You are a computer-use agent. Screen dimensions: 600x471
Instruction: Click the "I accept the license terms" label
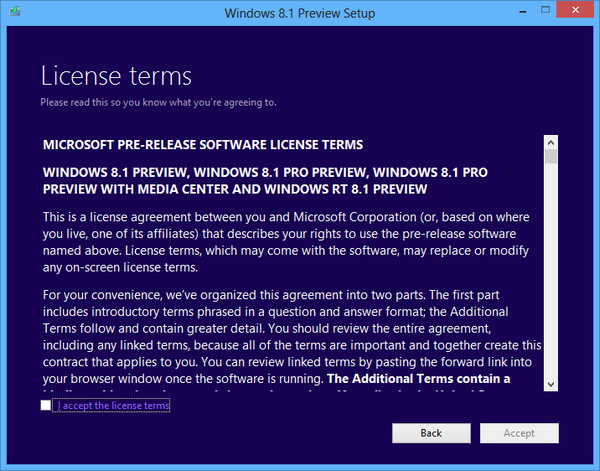click(114, 406)
